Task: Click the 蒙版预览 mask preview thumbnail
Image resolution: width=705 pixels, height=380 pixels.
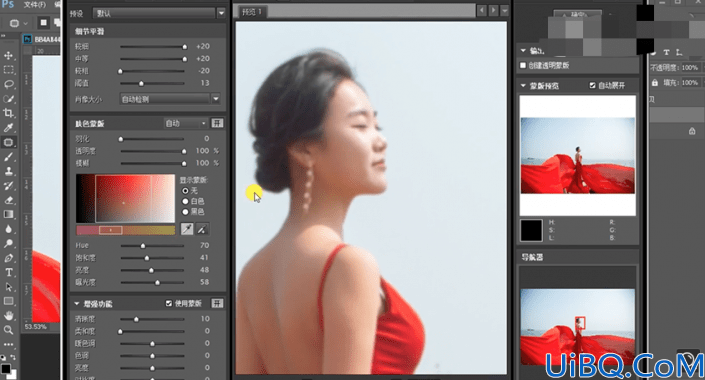Action: [x=578, y=155]
